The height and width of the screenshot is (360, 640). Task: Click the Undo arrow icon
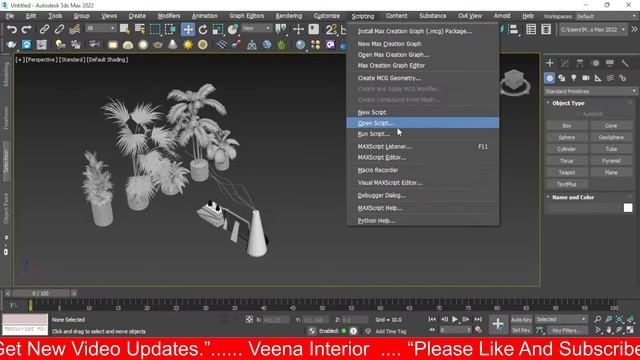tap(11, 29)
